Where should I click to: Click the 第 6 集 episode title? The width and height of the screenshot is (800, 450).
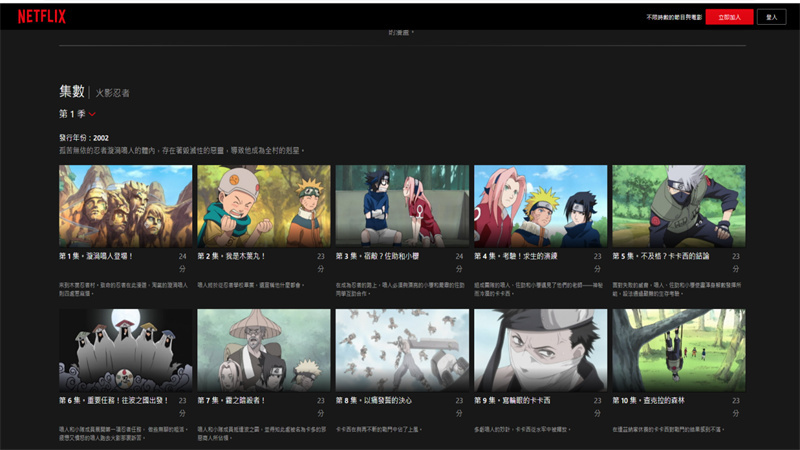(x=114, y=401)
